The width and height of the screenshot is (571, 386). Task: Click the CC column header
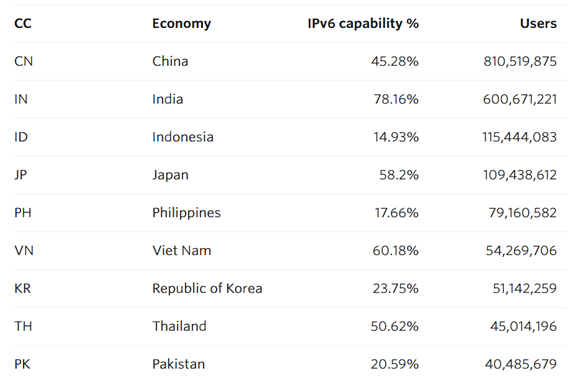click(23, 24)
